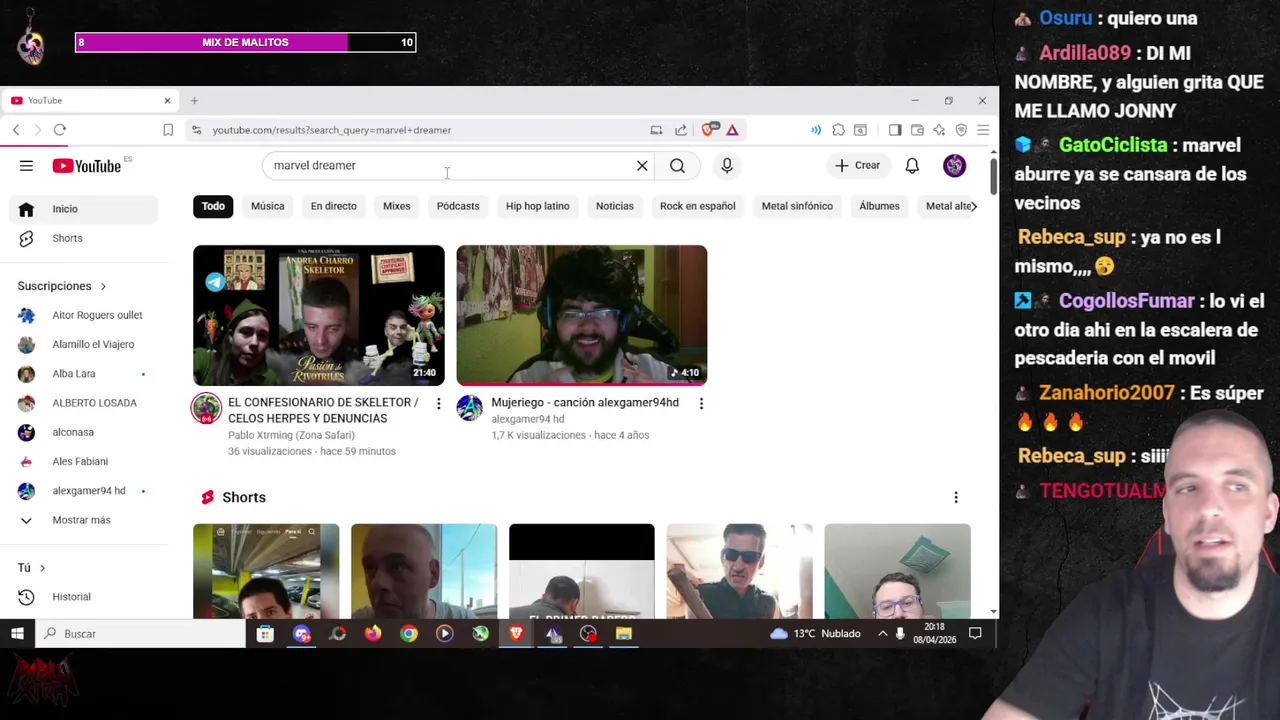Select the Música filter chip
This screenshot has width=1280, height=720.
point(267,206)
